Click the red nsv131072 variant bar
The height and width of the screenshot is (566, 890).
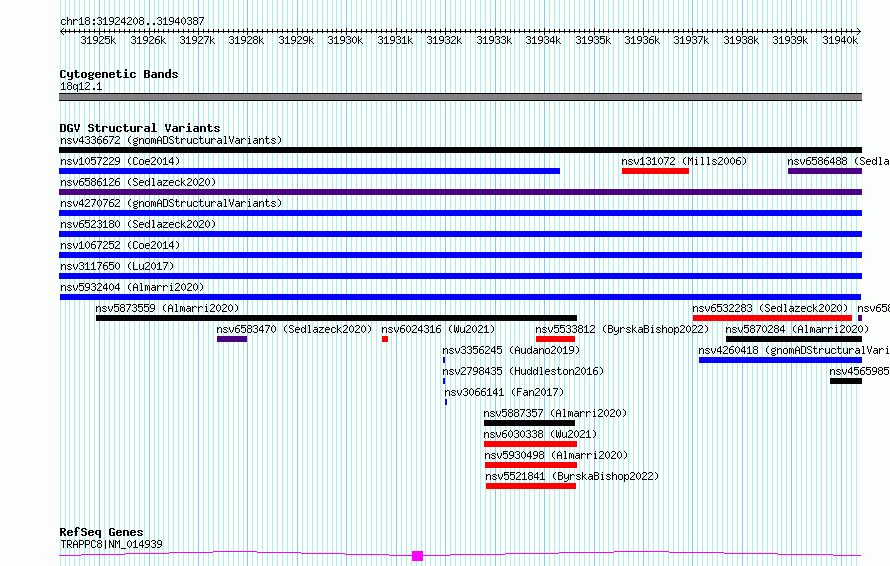click(655, 171)
